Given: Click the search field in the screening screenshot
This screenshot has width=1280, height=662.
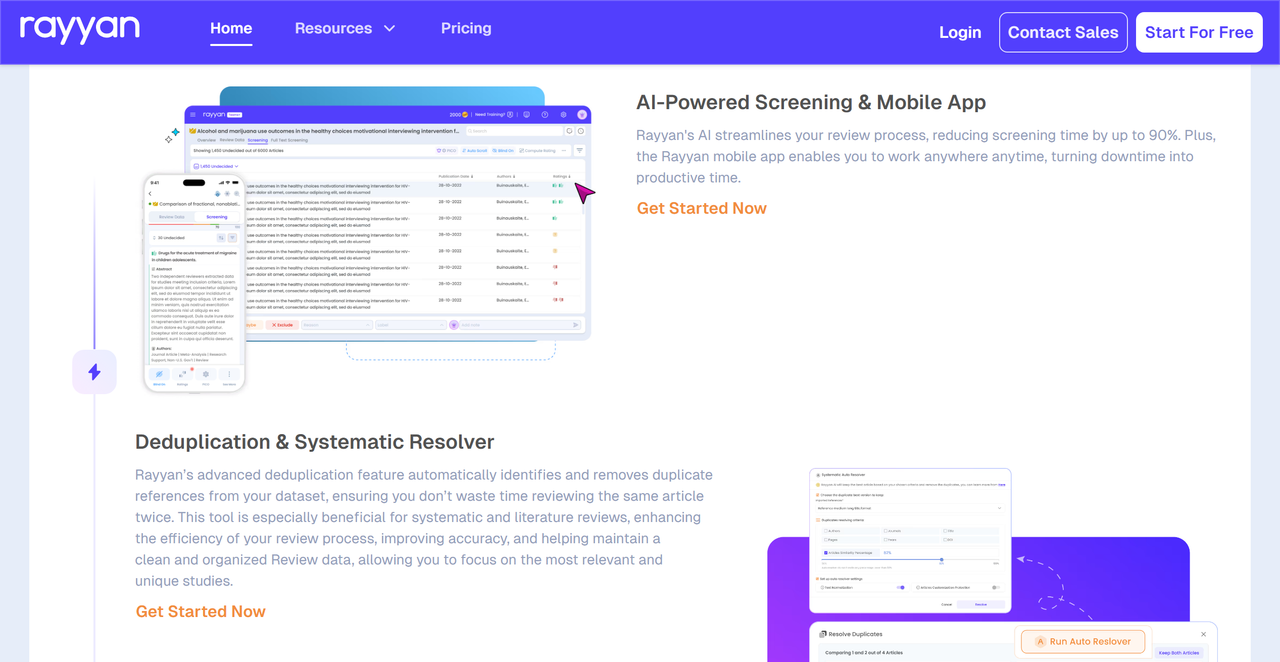Looking at the screenshot, I should point(514,131).
